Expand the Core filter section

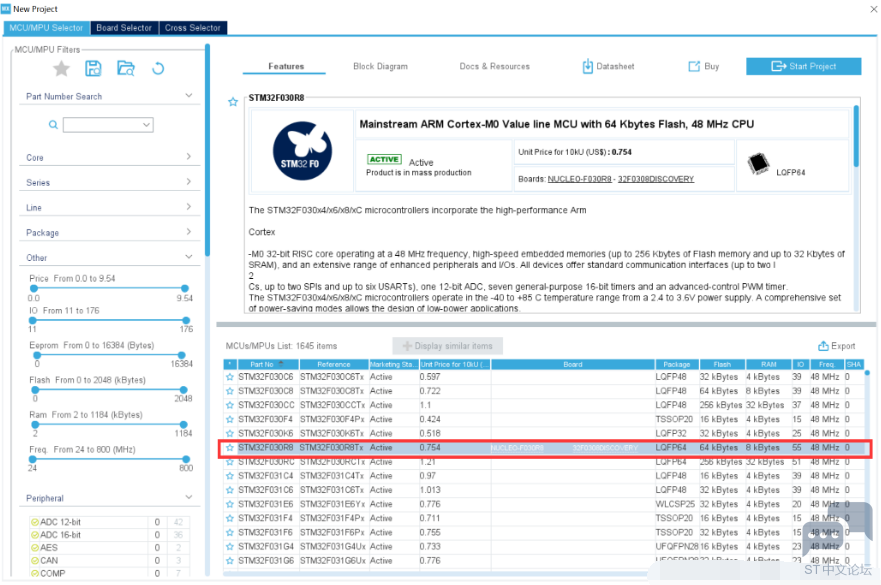pos(189,157)
